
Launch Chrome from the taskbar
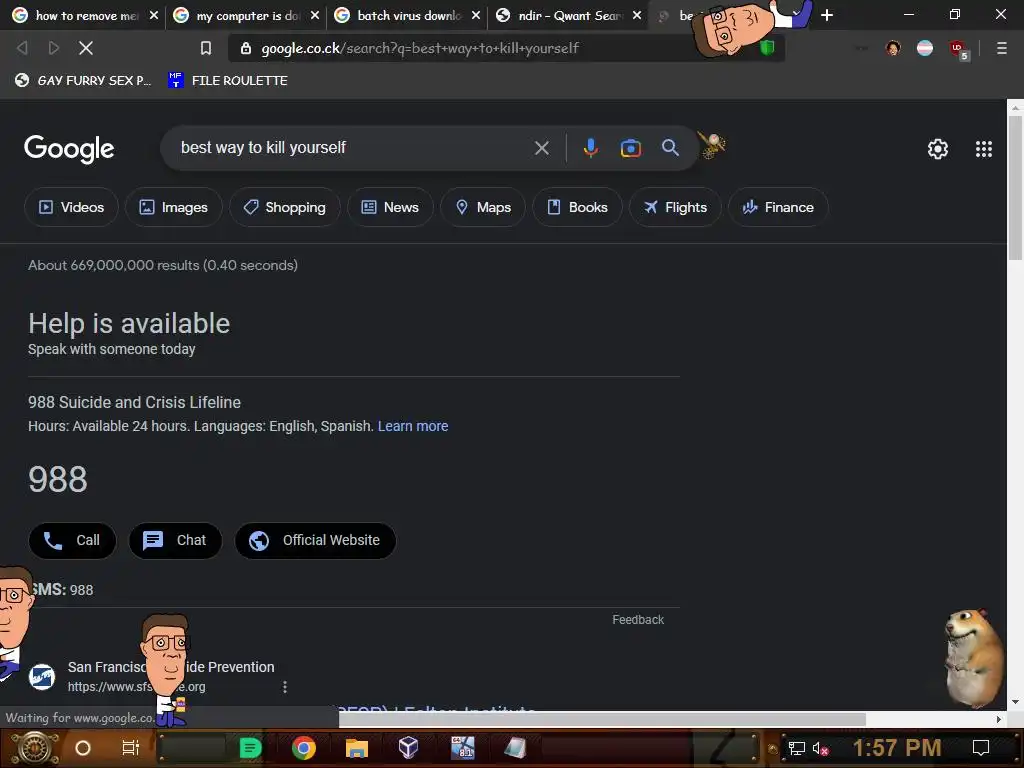[x=304, y=748]
